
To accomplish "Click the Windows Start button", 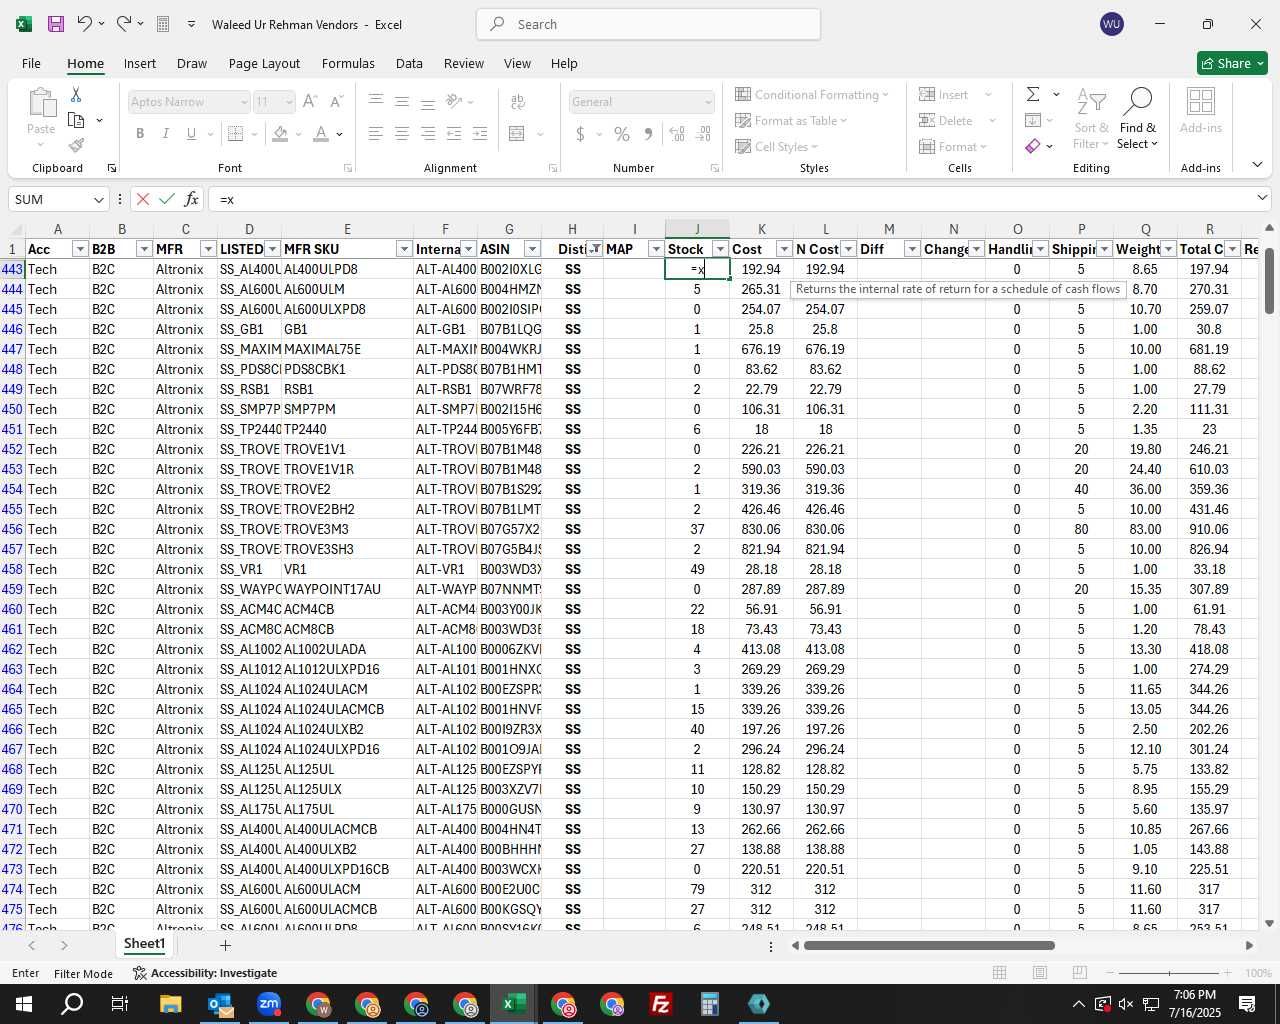I will [23, 1004].
